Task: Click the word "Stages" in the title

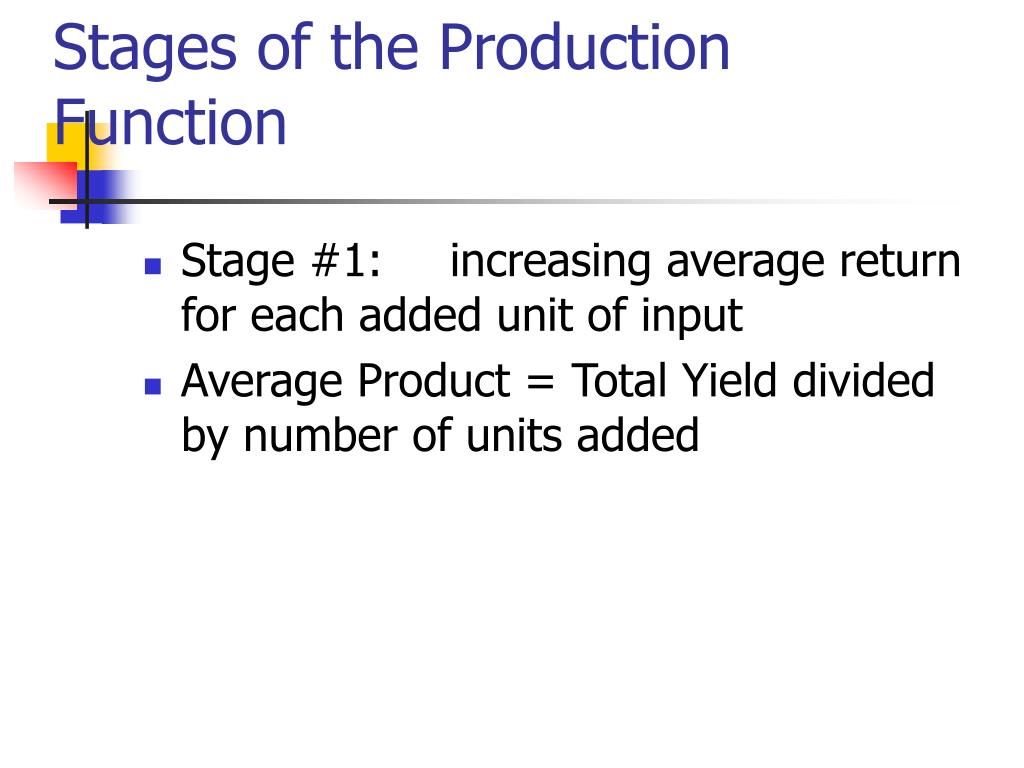Action: point(144,49)
